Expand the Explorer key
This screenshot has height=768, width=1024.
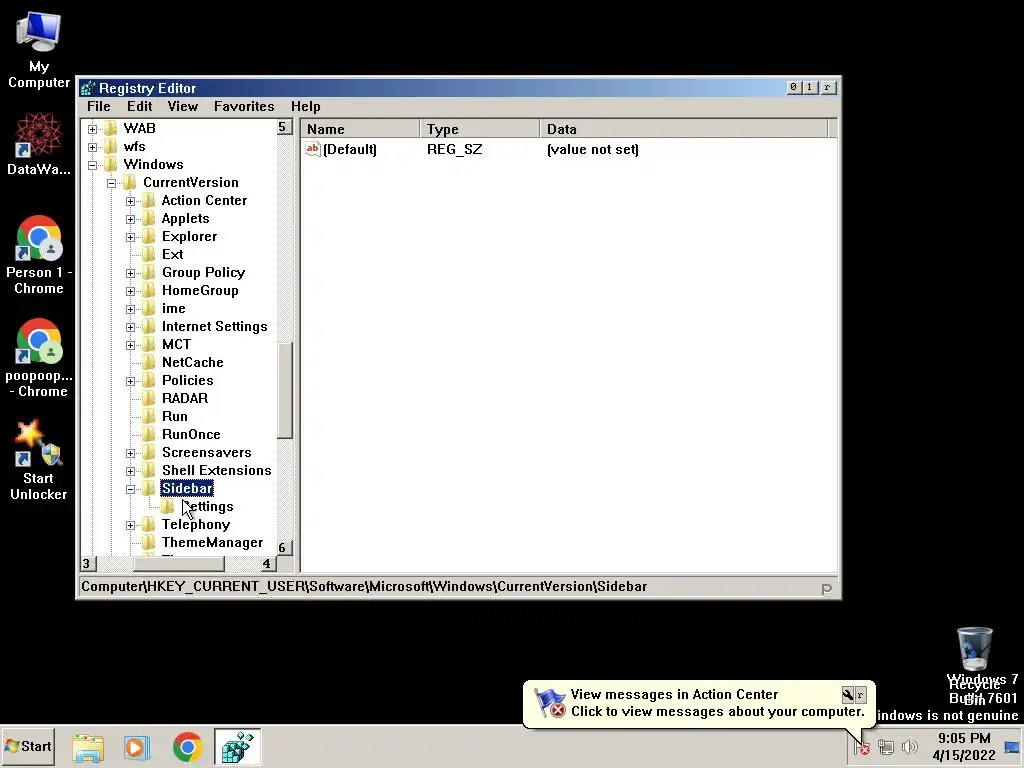tap(131, 237)
